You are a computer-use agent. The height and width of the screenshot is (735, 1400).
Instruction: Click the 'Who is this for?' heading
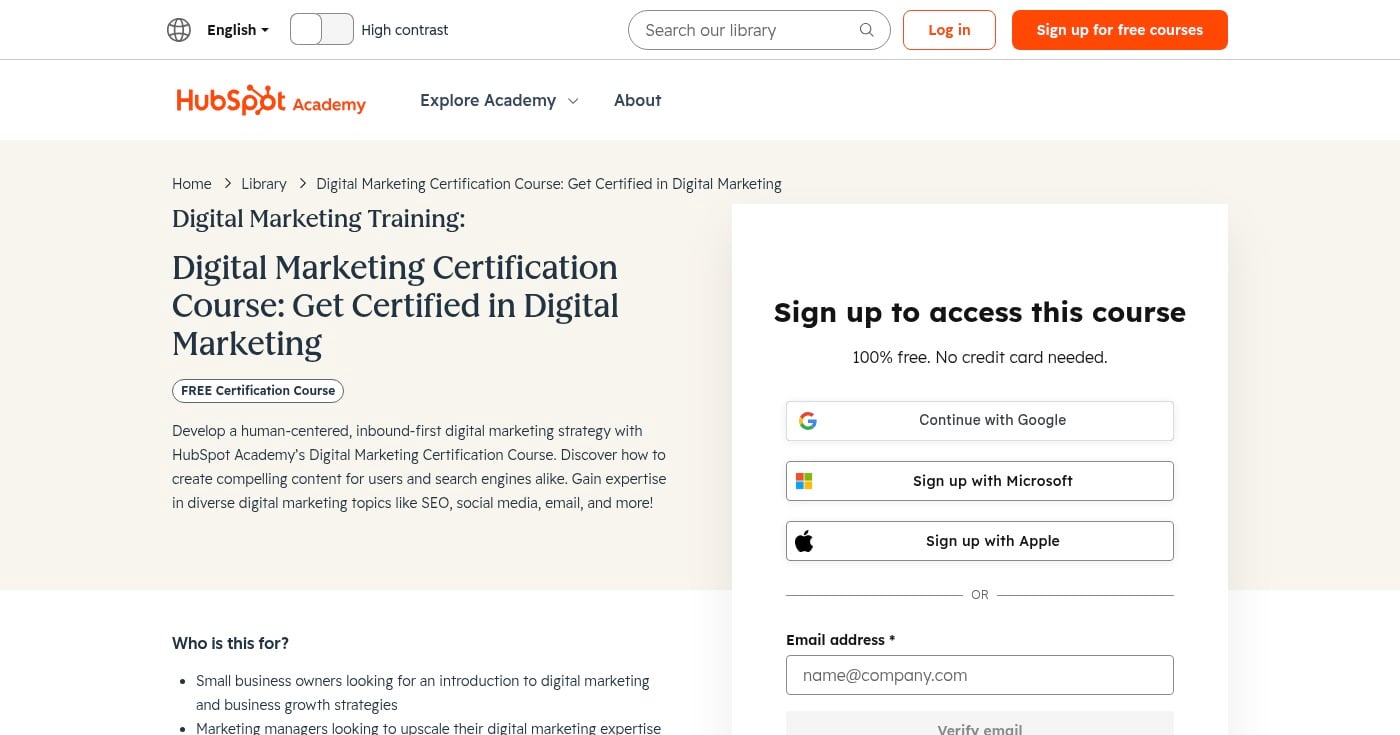[x=230, y=643]
